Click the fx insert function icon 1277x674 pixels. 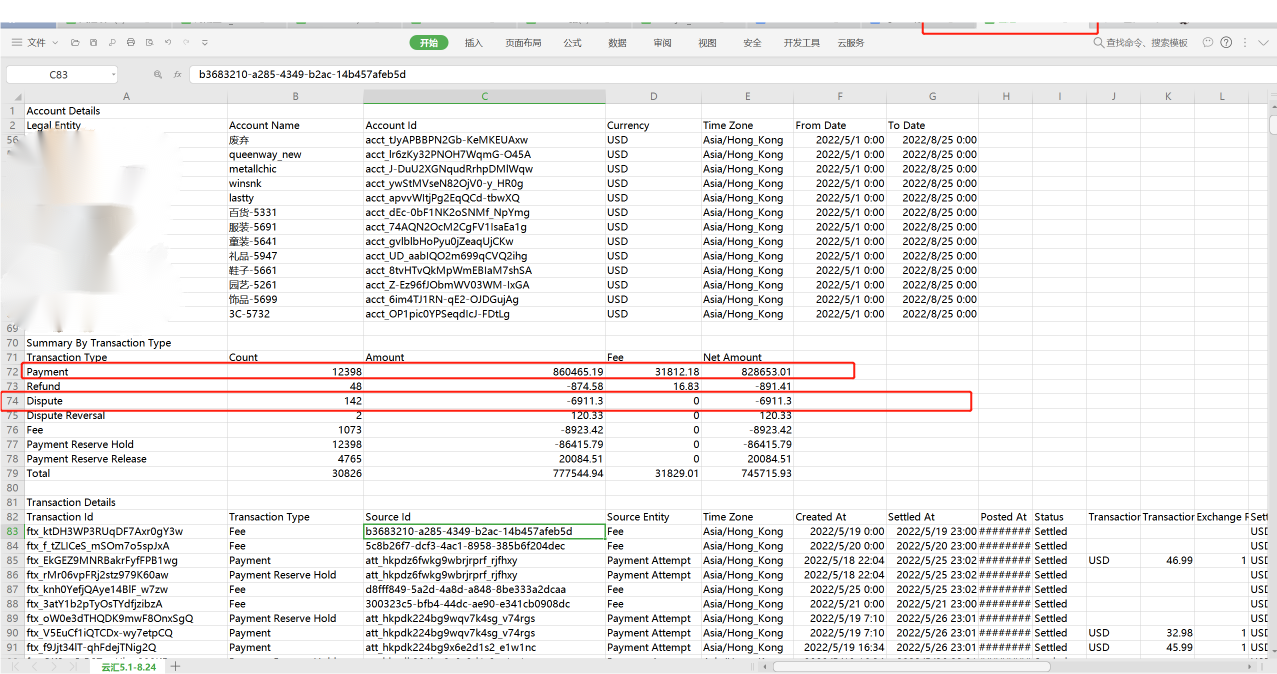177,75
